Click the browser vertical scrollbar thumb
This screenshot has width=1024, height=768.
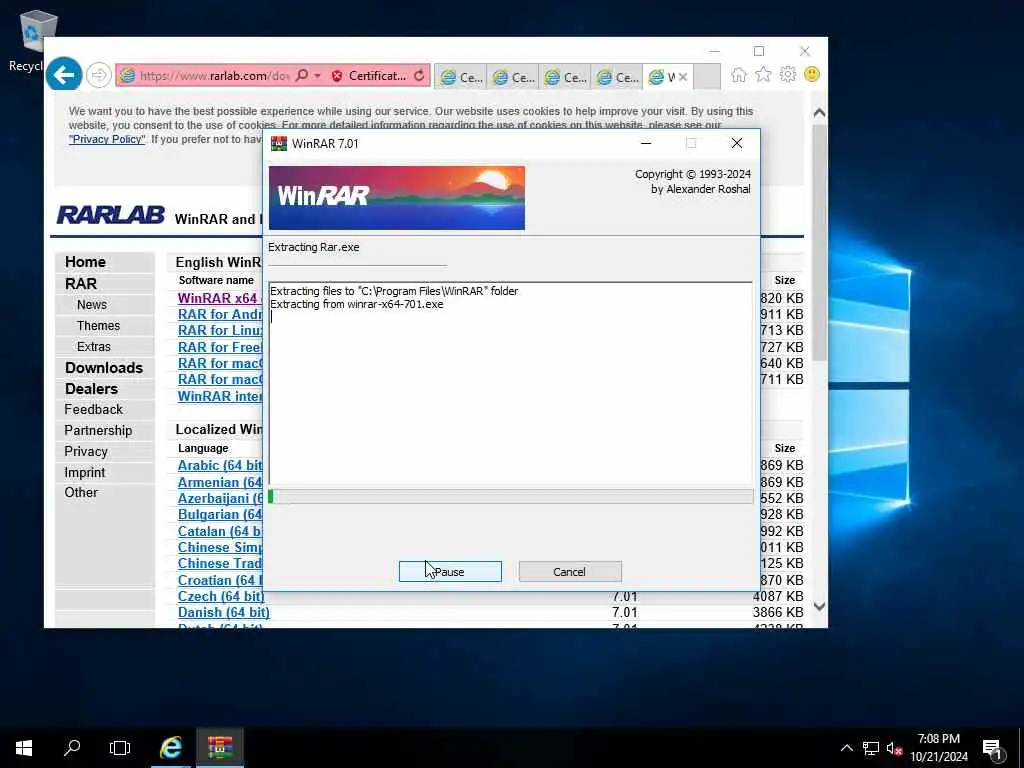(819, 242)
